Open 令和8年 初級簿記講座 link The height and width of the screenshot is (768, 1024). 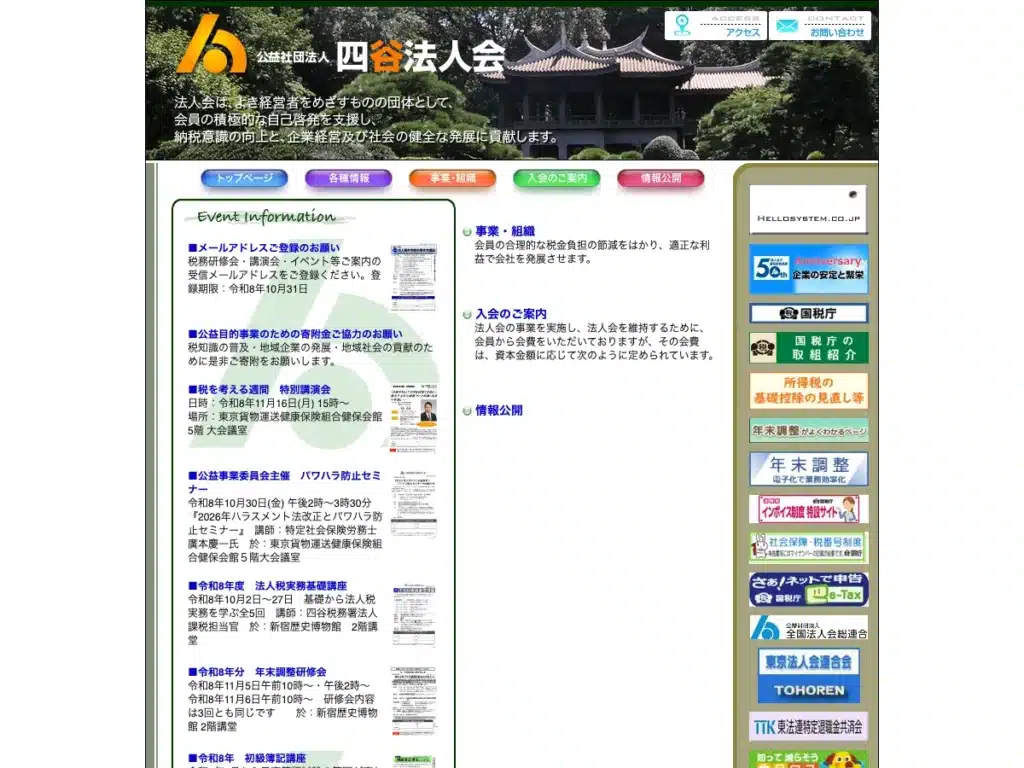pyautogui.click(x=247, y=758)
